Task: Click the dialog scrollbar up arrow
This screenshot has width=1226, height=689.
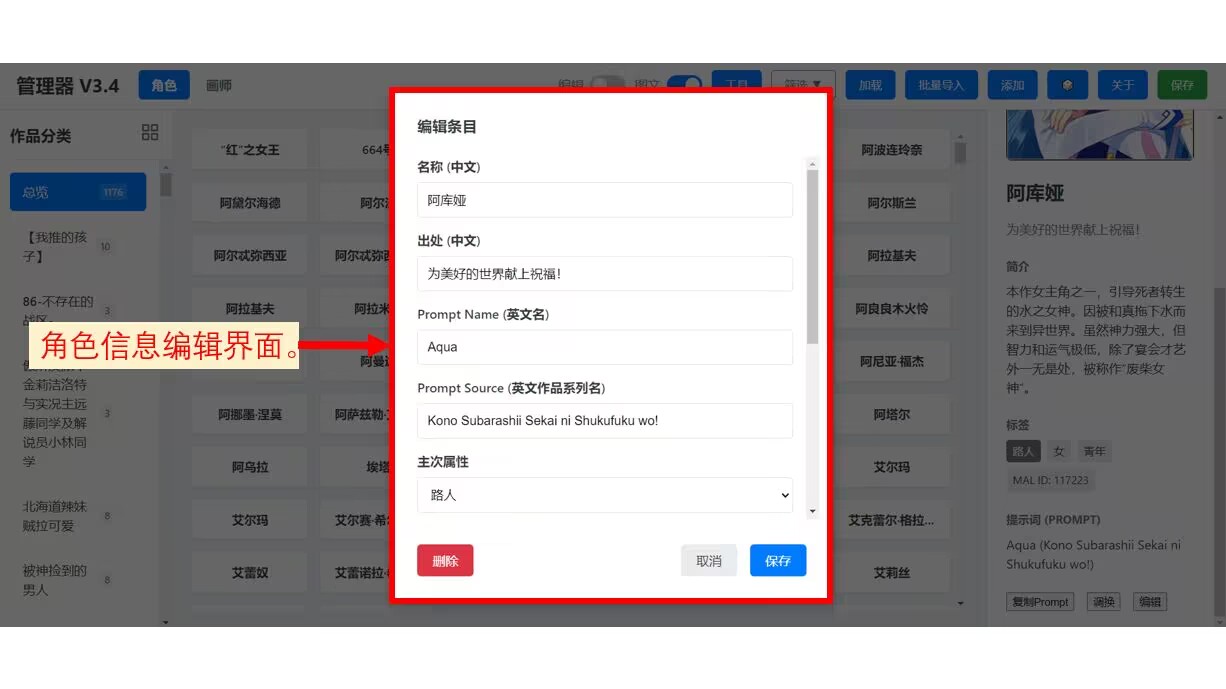Action: click(812, 164)
